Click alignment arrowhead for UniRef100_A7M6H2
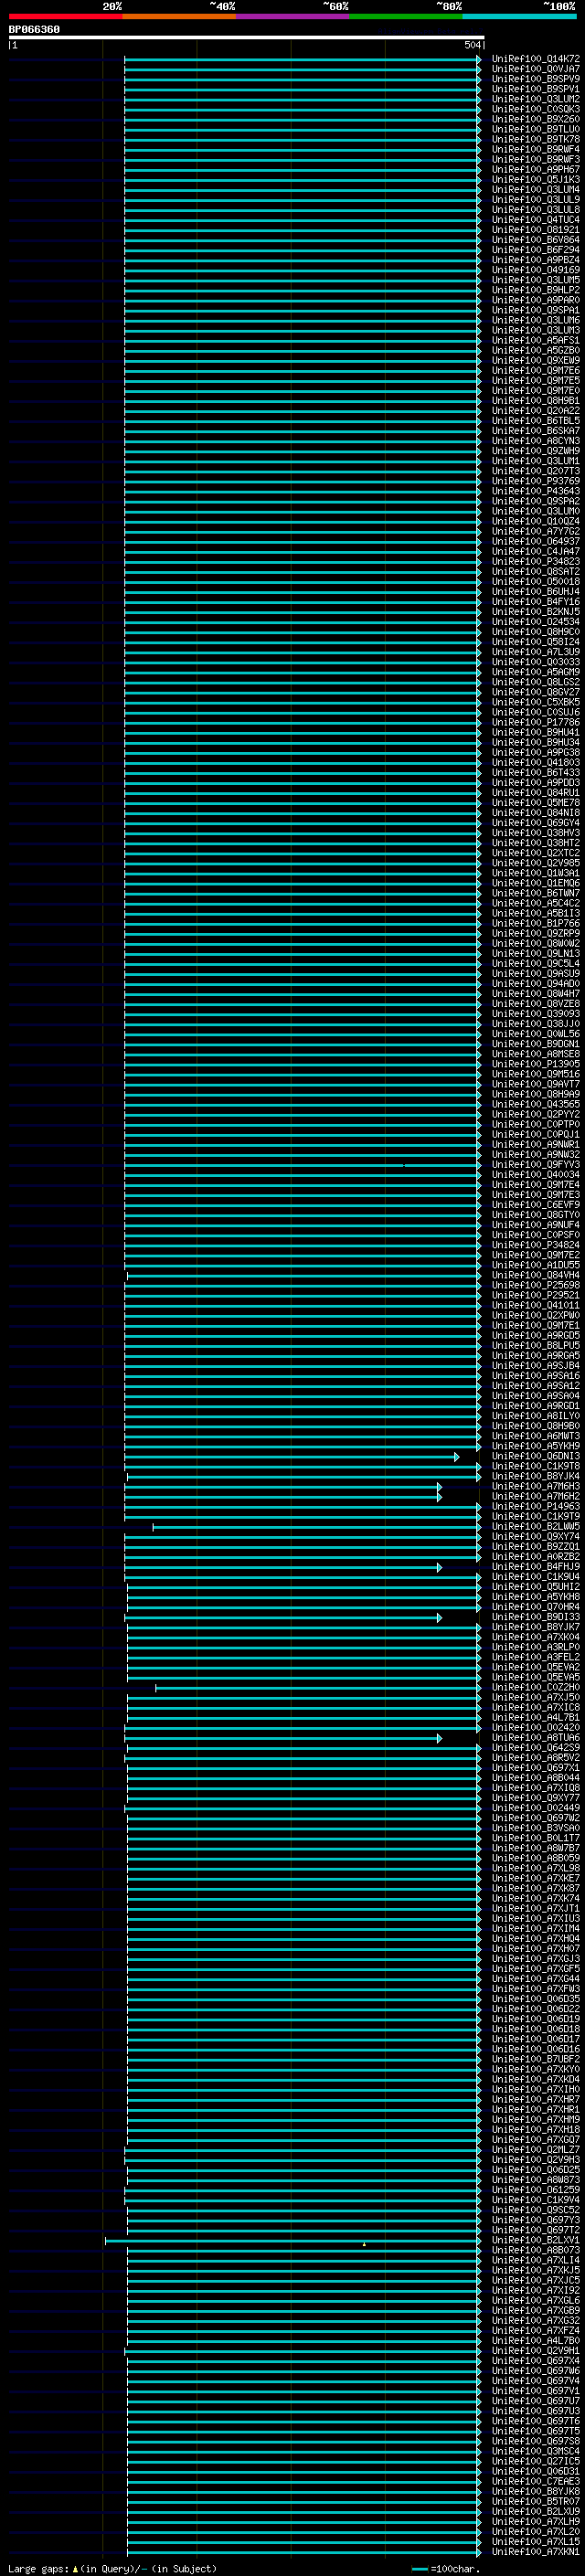Viewport: 585px width, 2576px height. click(439, 1497)
